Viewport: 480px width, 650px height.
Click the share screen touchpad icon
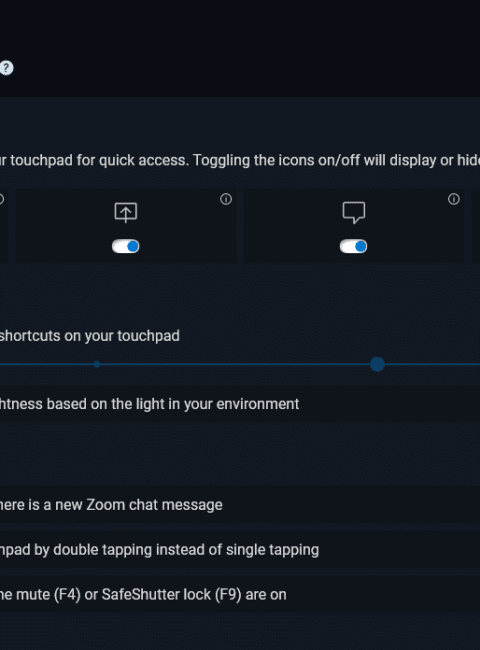(x=126, y=212)
